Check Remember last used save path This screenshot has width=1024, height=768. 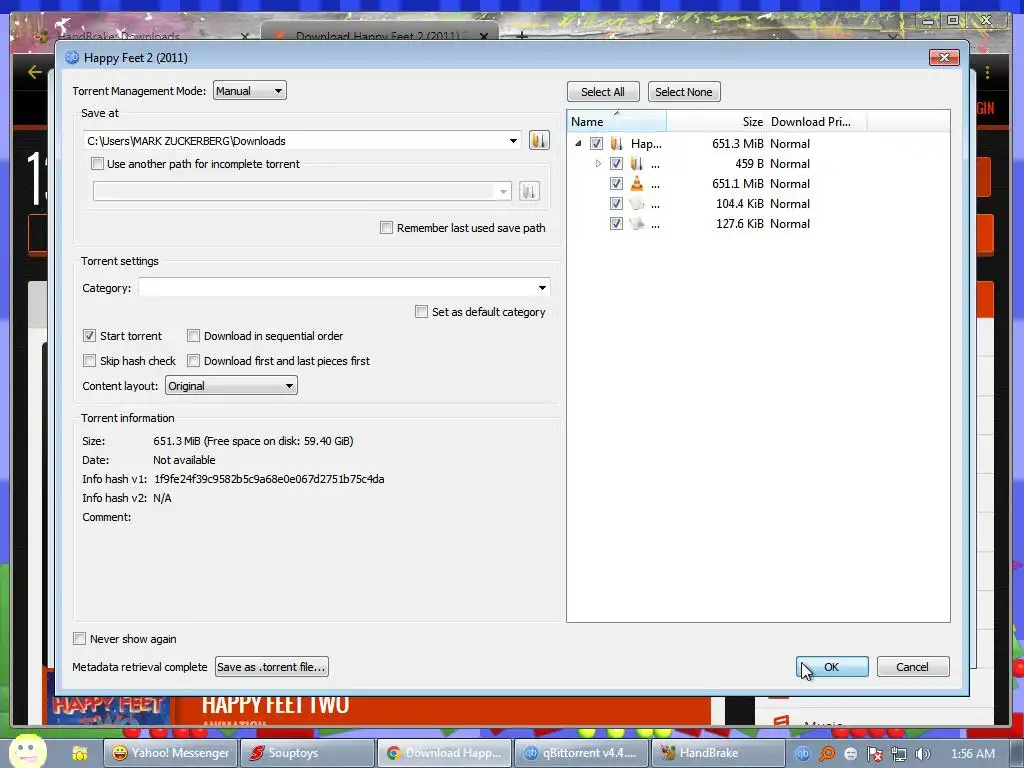pos(387,228)
